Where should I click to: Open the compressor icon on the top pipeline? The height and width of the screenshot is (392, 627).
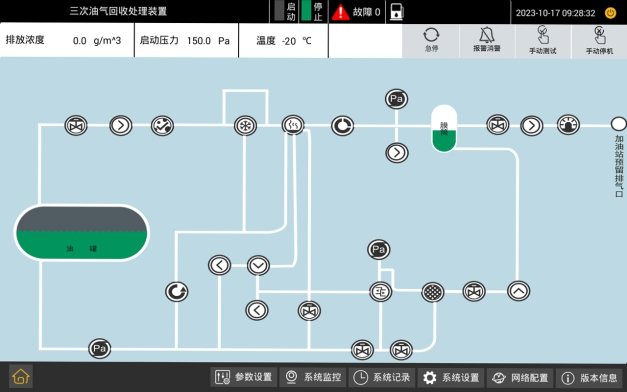click(162, 126)
